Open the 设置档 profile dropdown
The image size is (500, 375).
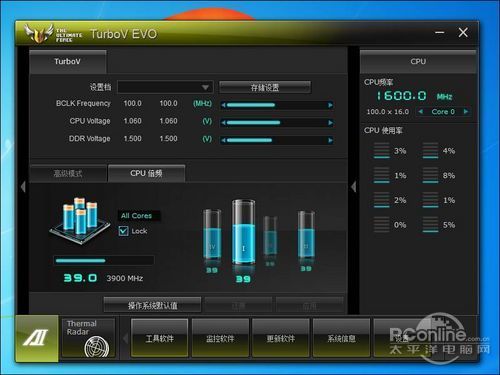pyautogui.click(x=165, y=87)
